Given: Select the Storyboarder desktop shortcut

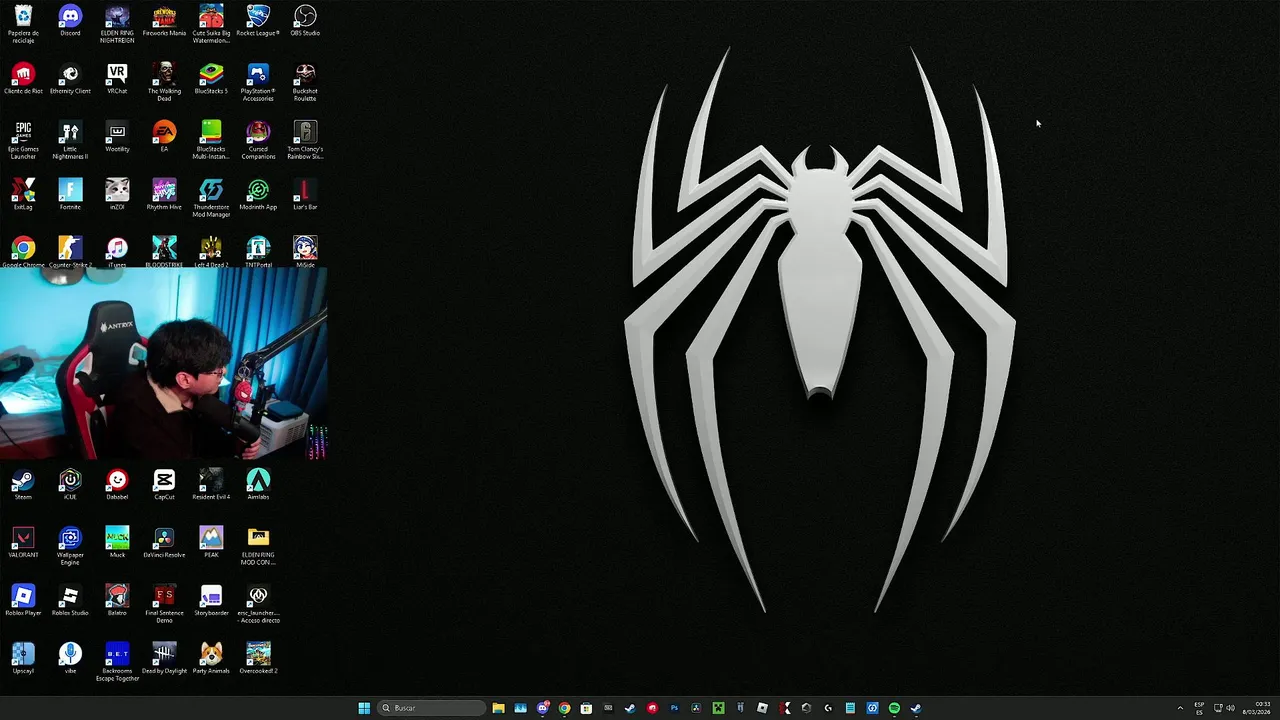Looking at the screenshot, I should click(211, 601).
